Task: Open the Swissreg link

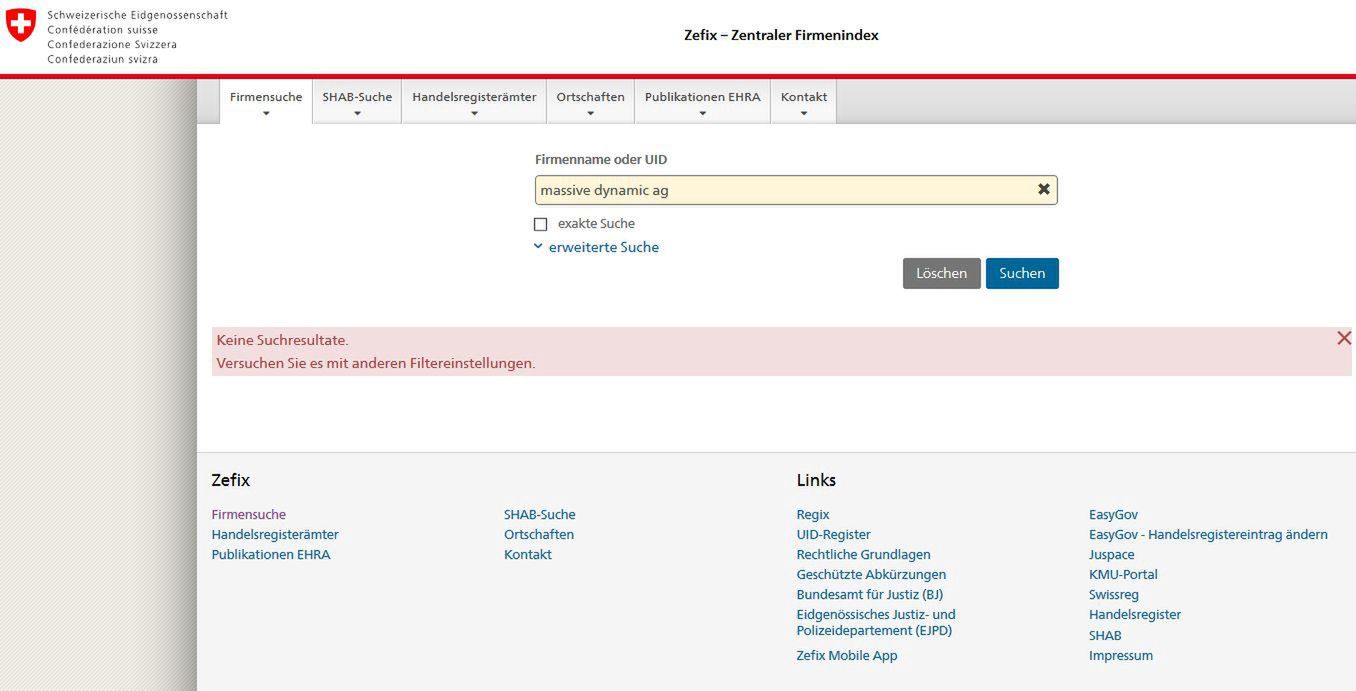Action: tap(1114, 595)
